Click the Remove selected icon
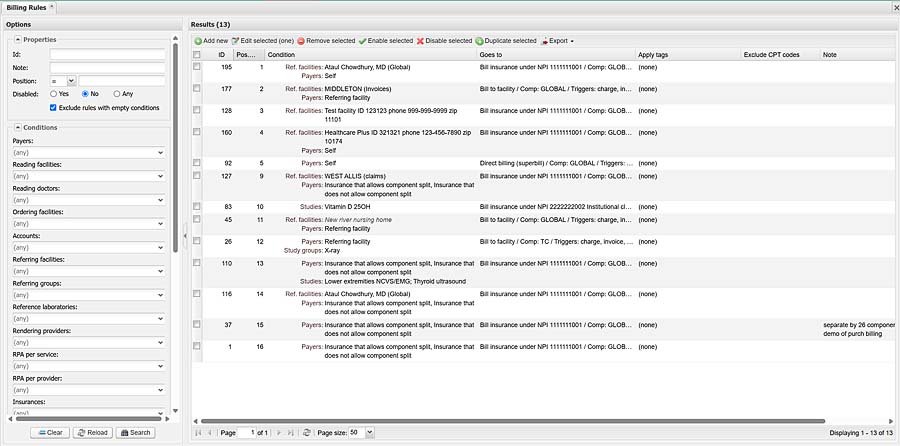This screenshot has height=446, width=900. click(x=301, y=41)
